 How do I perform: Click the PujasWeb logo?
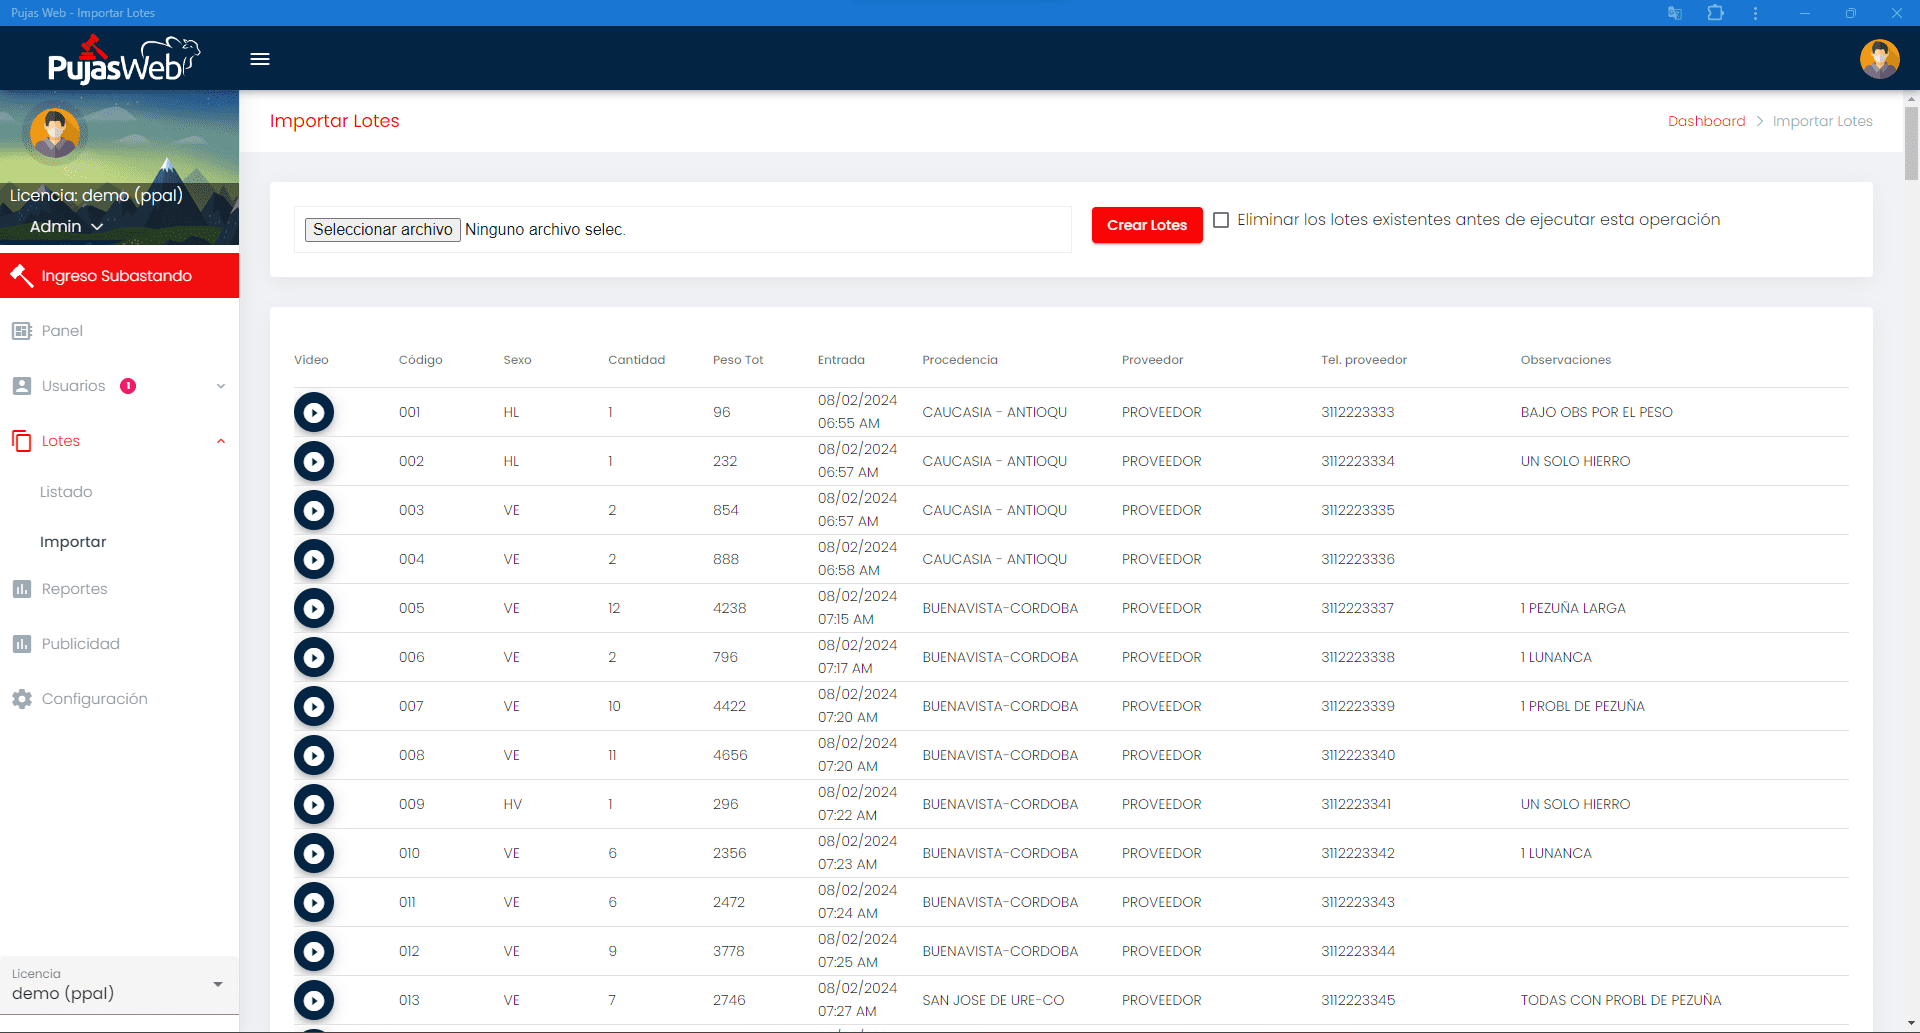123,60
